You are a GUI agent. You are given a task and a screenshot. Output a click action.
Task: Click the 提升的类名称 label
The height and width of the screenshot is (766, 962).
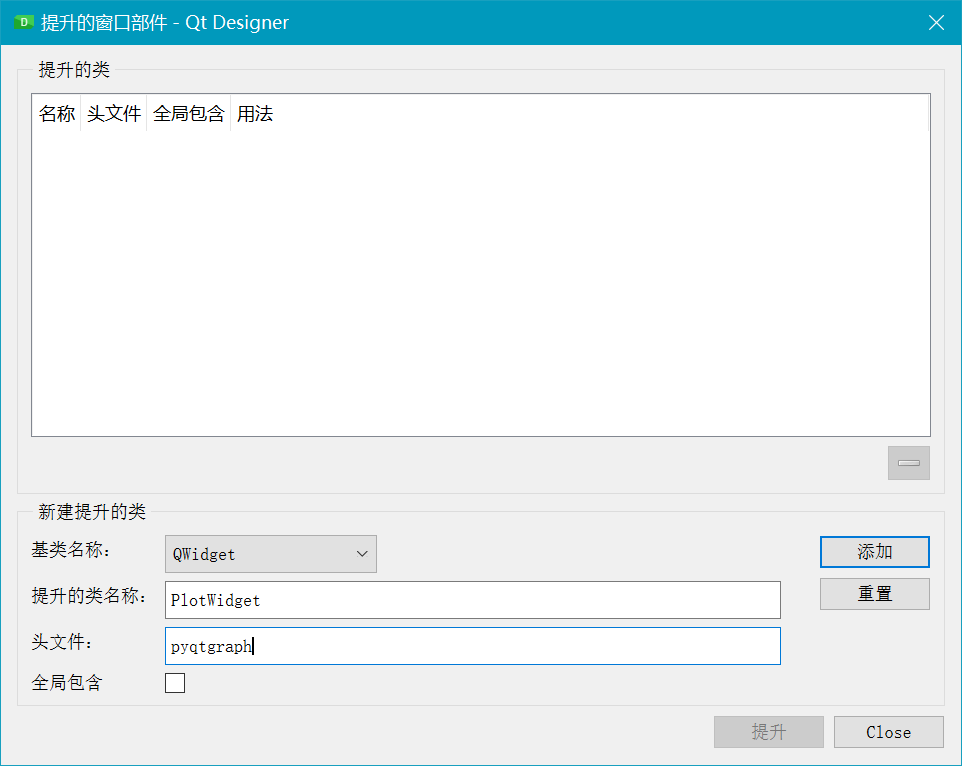[x=90, y=596]
